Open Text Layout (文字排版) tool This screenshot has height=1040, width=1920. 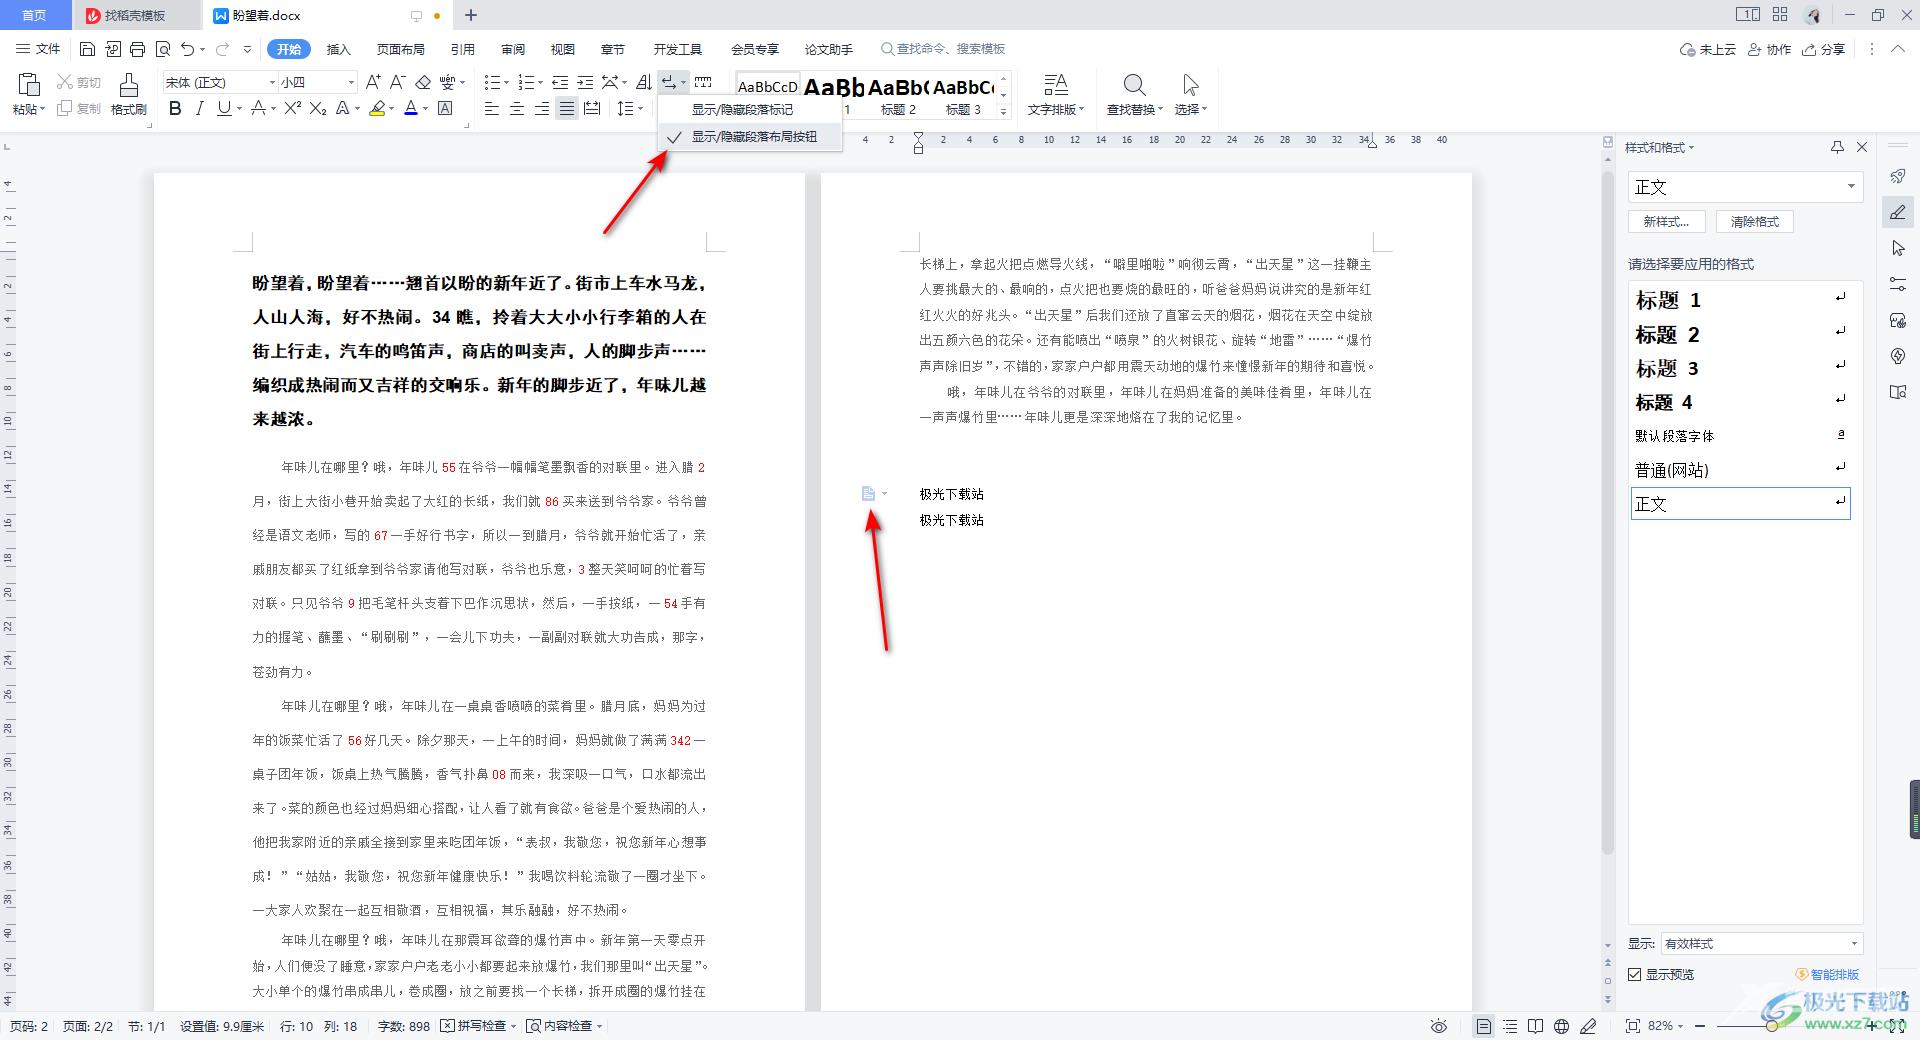(x=1055, y=94)
